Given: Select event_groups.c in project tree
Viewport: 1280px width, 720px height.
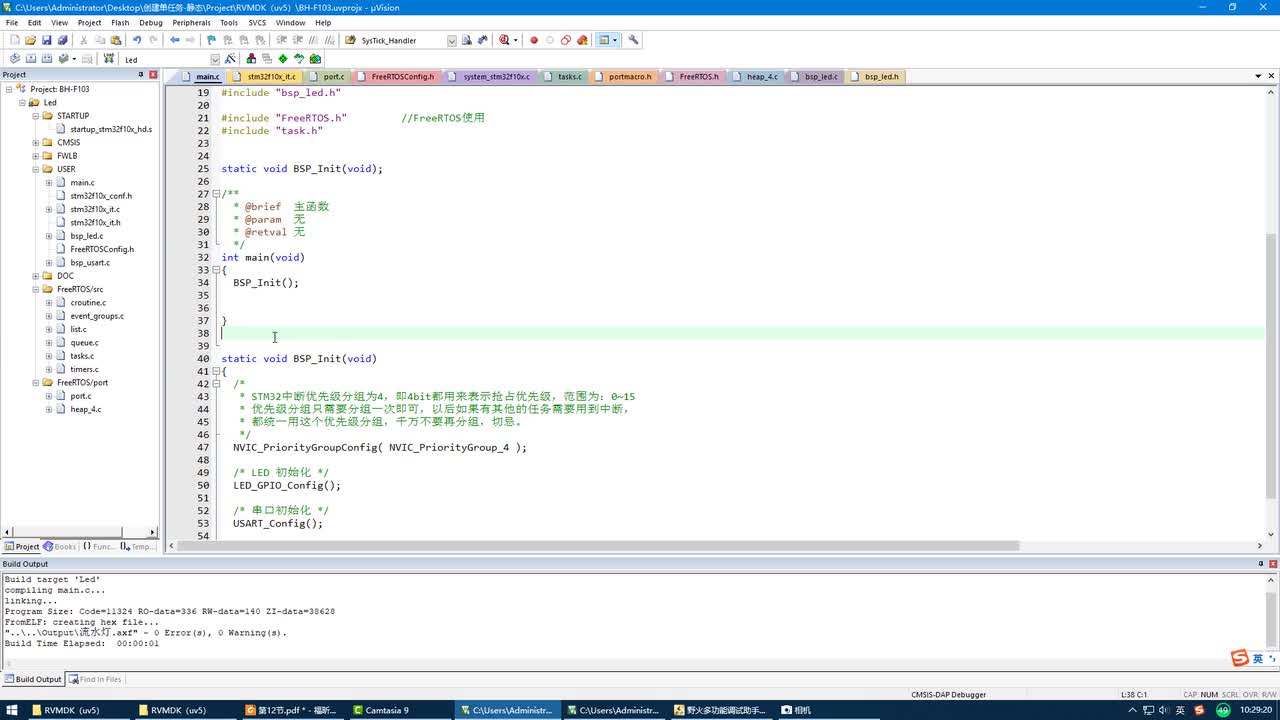Looking at the screenshot, I should [97, 316].
